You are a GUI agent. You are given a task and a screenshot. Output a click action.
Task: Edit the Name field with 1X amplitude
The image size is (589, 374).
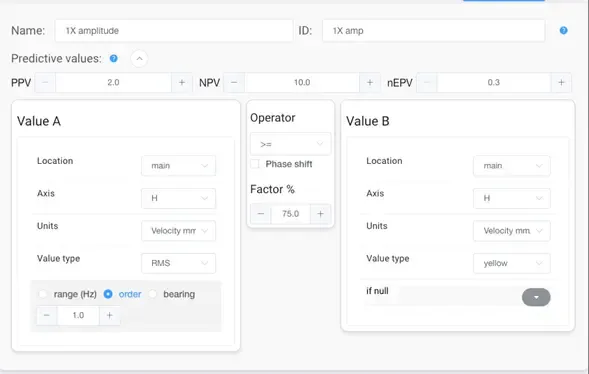[x=174, y=30]
